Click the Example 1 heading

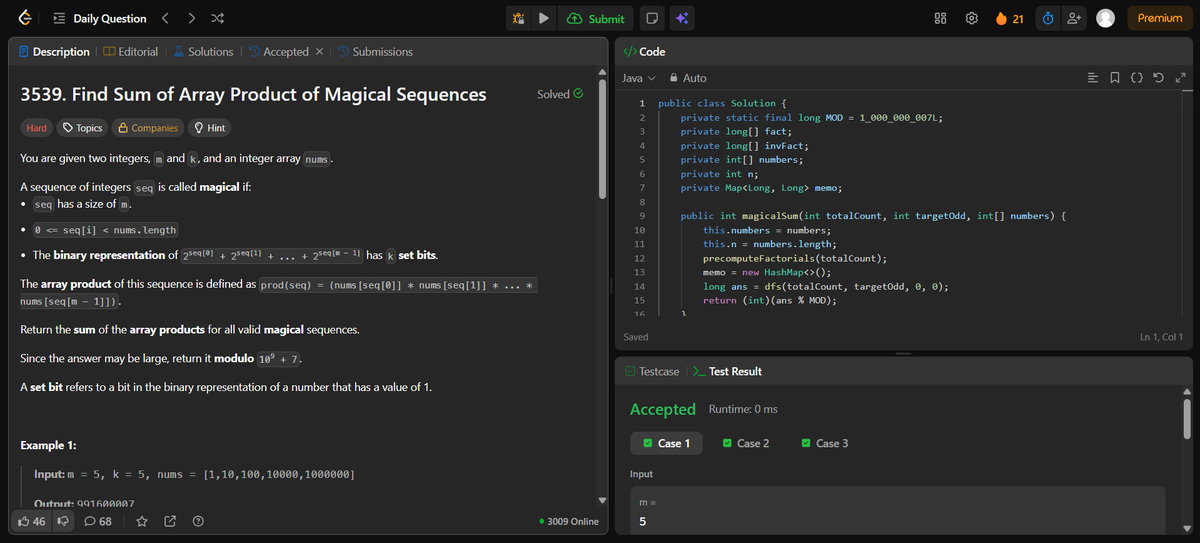click(49, 445)
